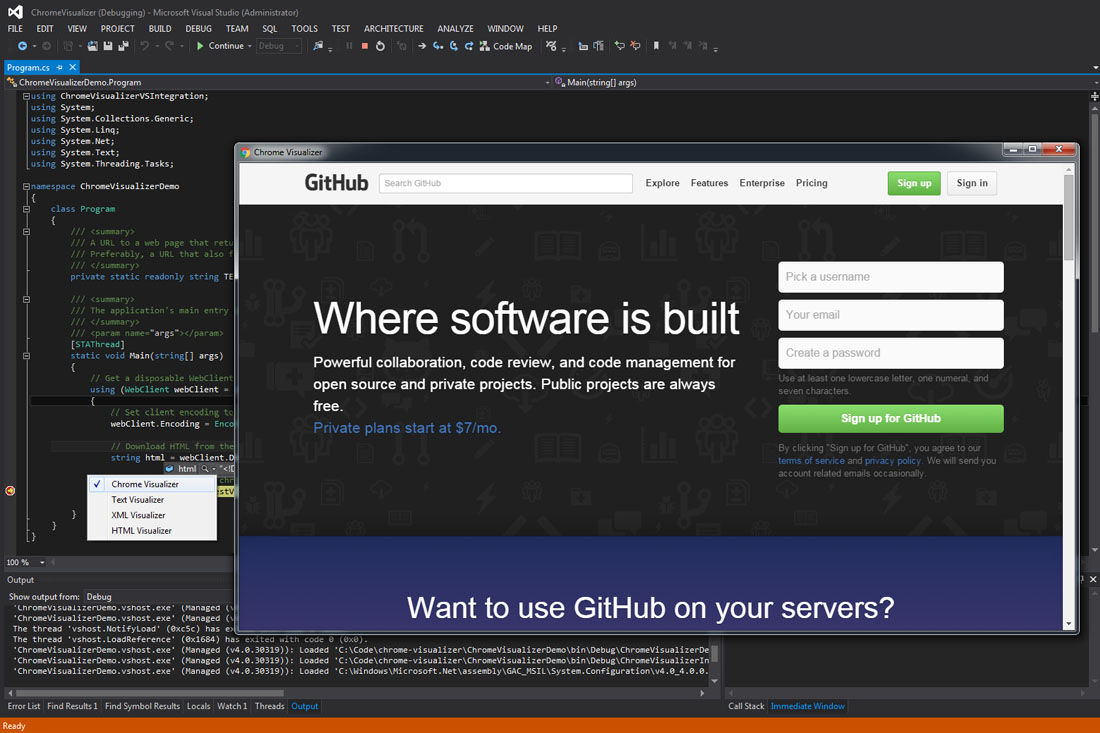Click the Open File toolbar icon

coord(92,46)
